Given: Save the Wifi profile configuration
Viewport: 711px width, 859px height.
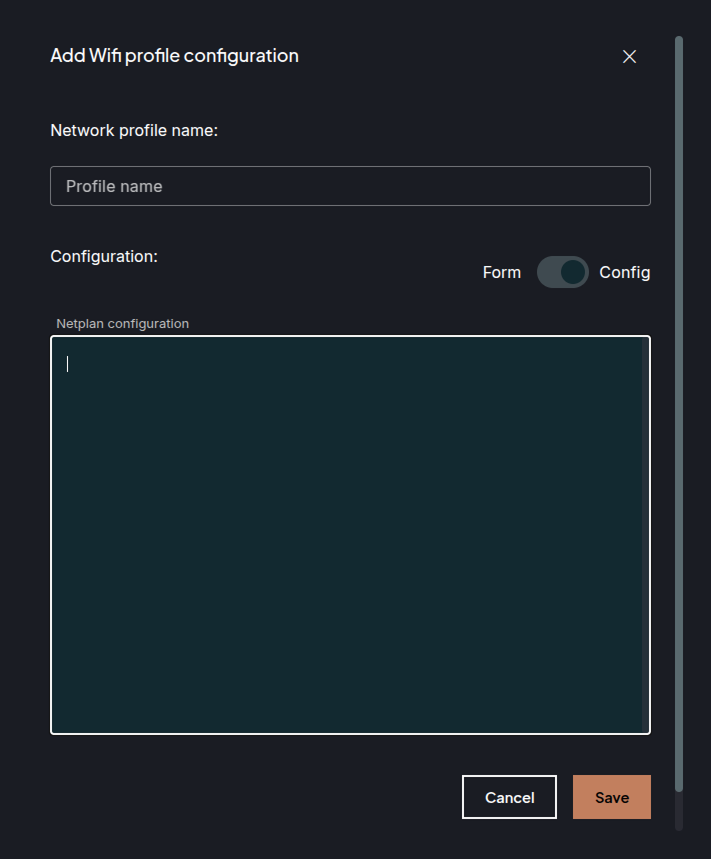Looking at the screenshot, I should click(611, 797).
